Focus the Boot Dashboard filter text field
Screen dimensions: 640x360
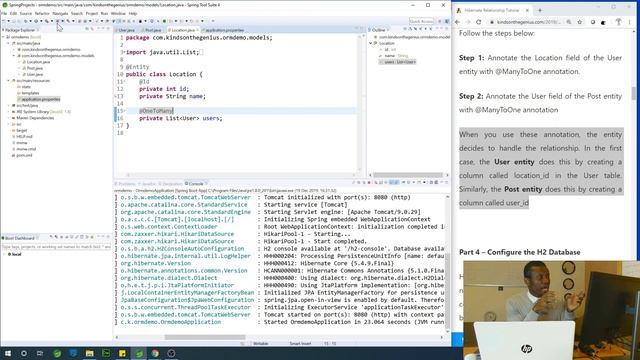56,247
